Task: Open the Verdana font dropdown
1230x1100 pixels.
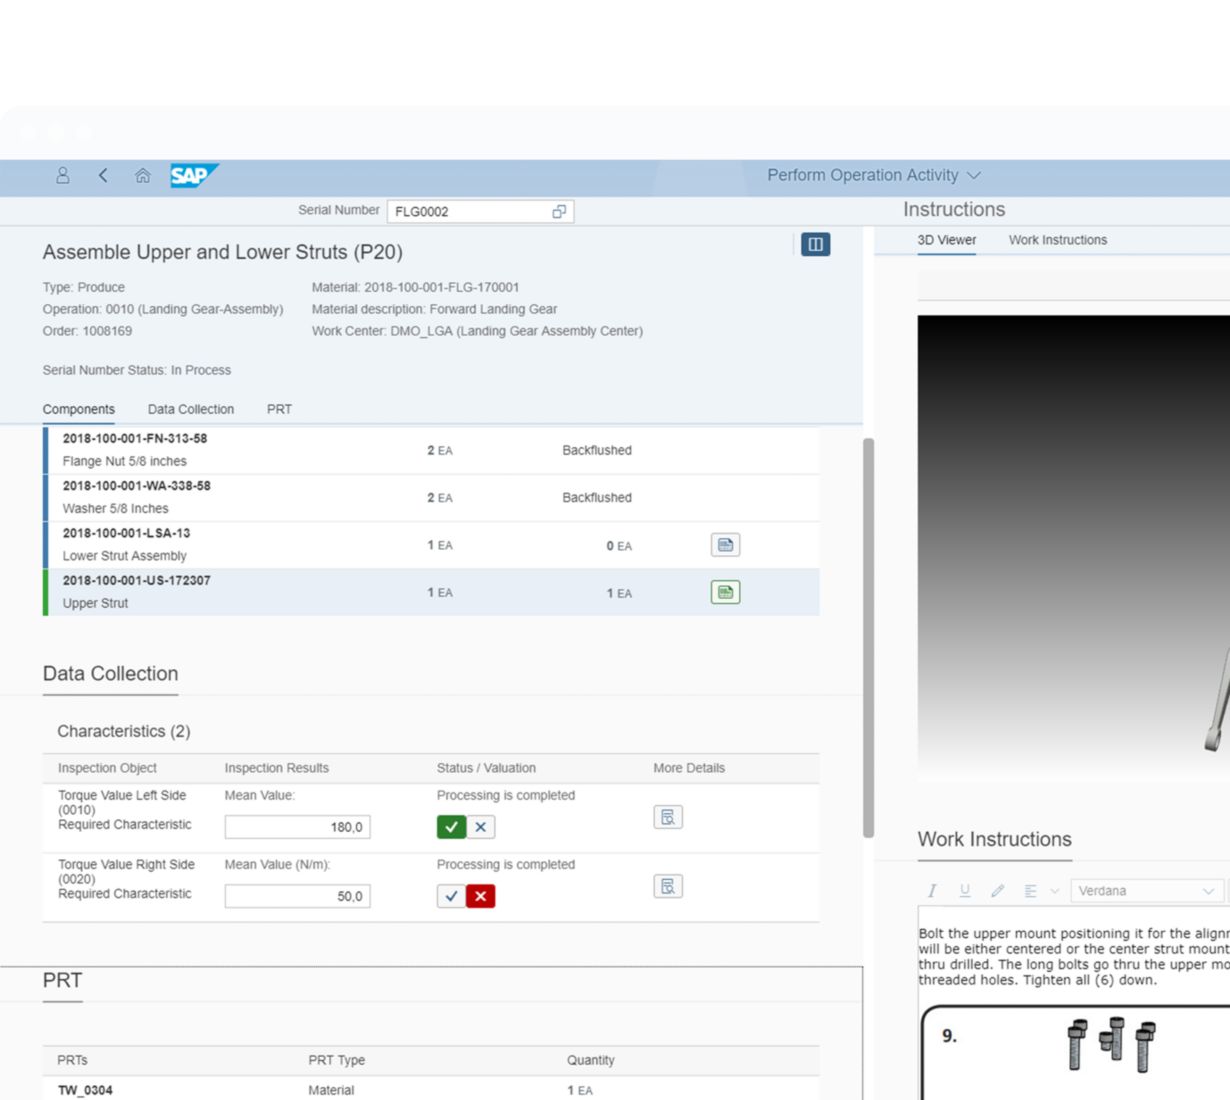Action: pos(1146,891)
